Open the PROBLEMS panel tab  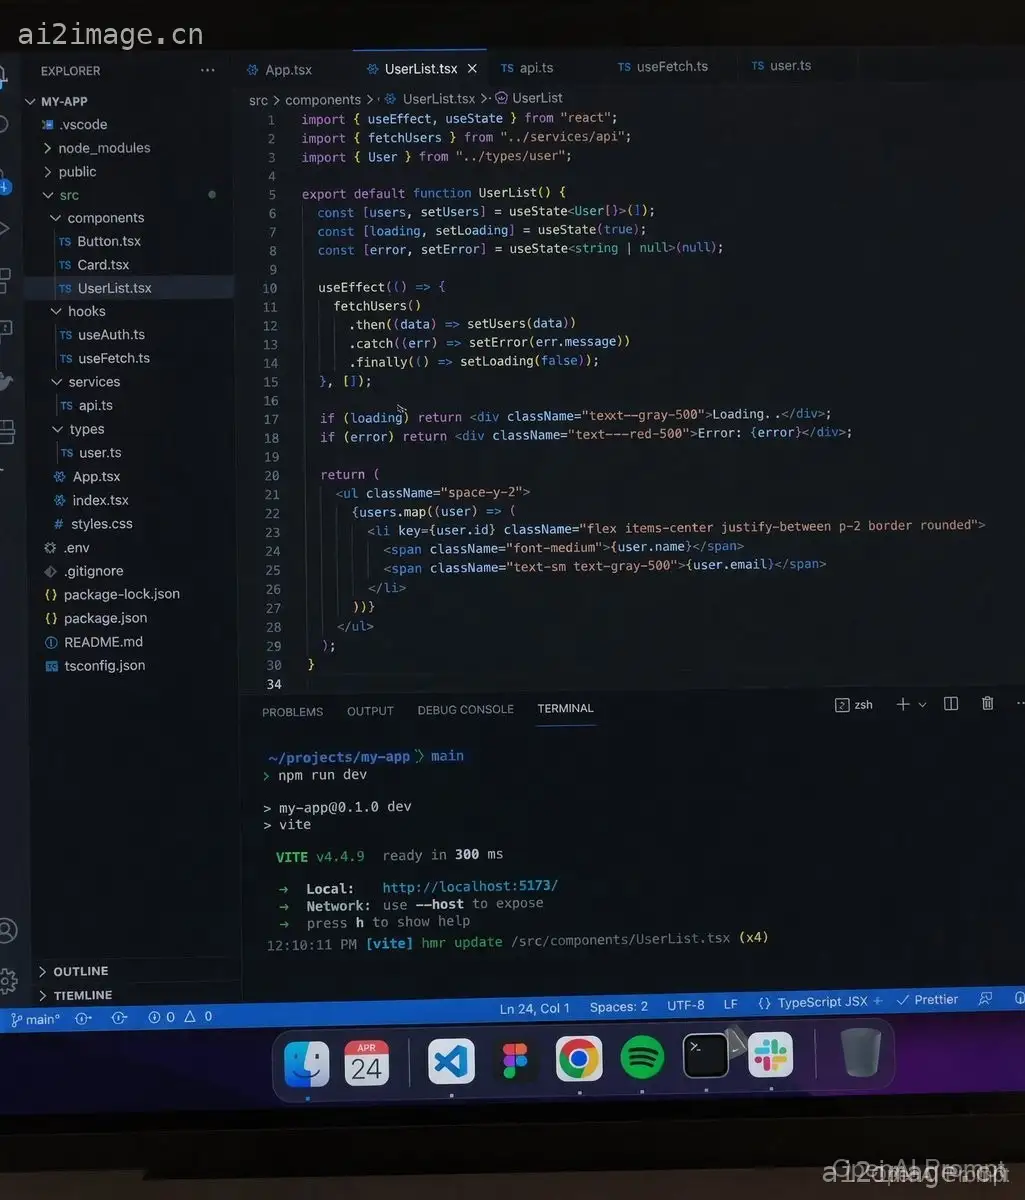[x=292, y=712]
